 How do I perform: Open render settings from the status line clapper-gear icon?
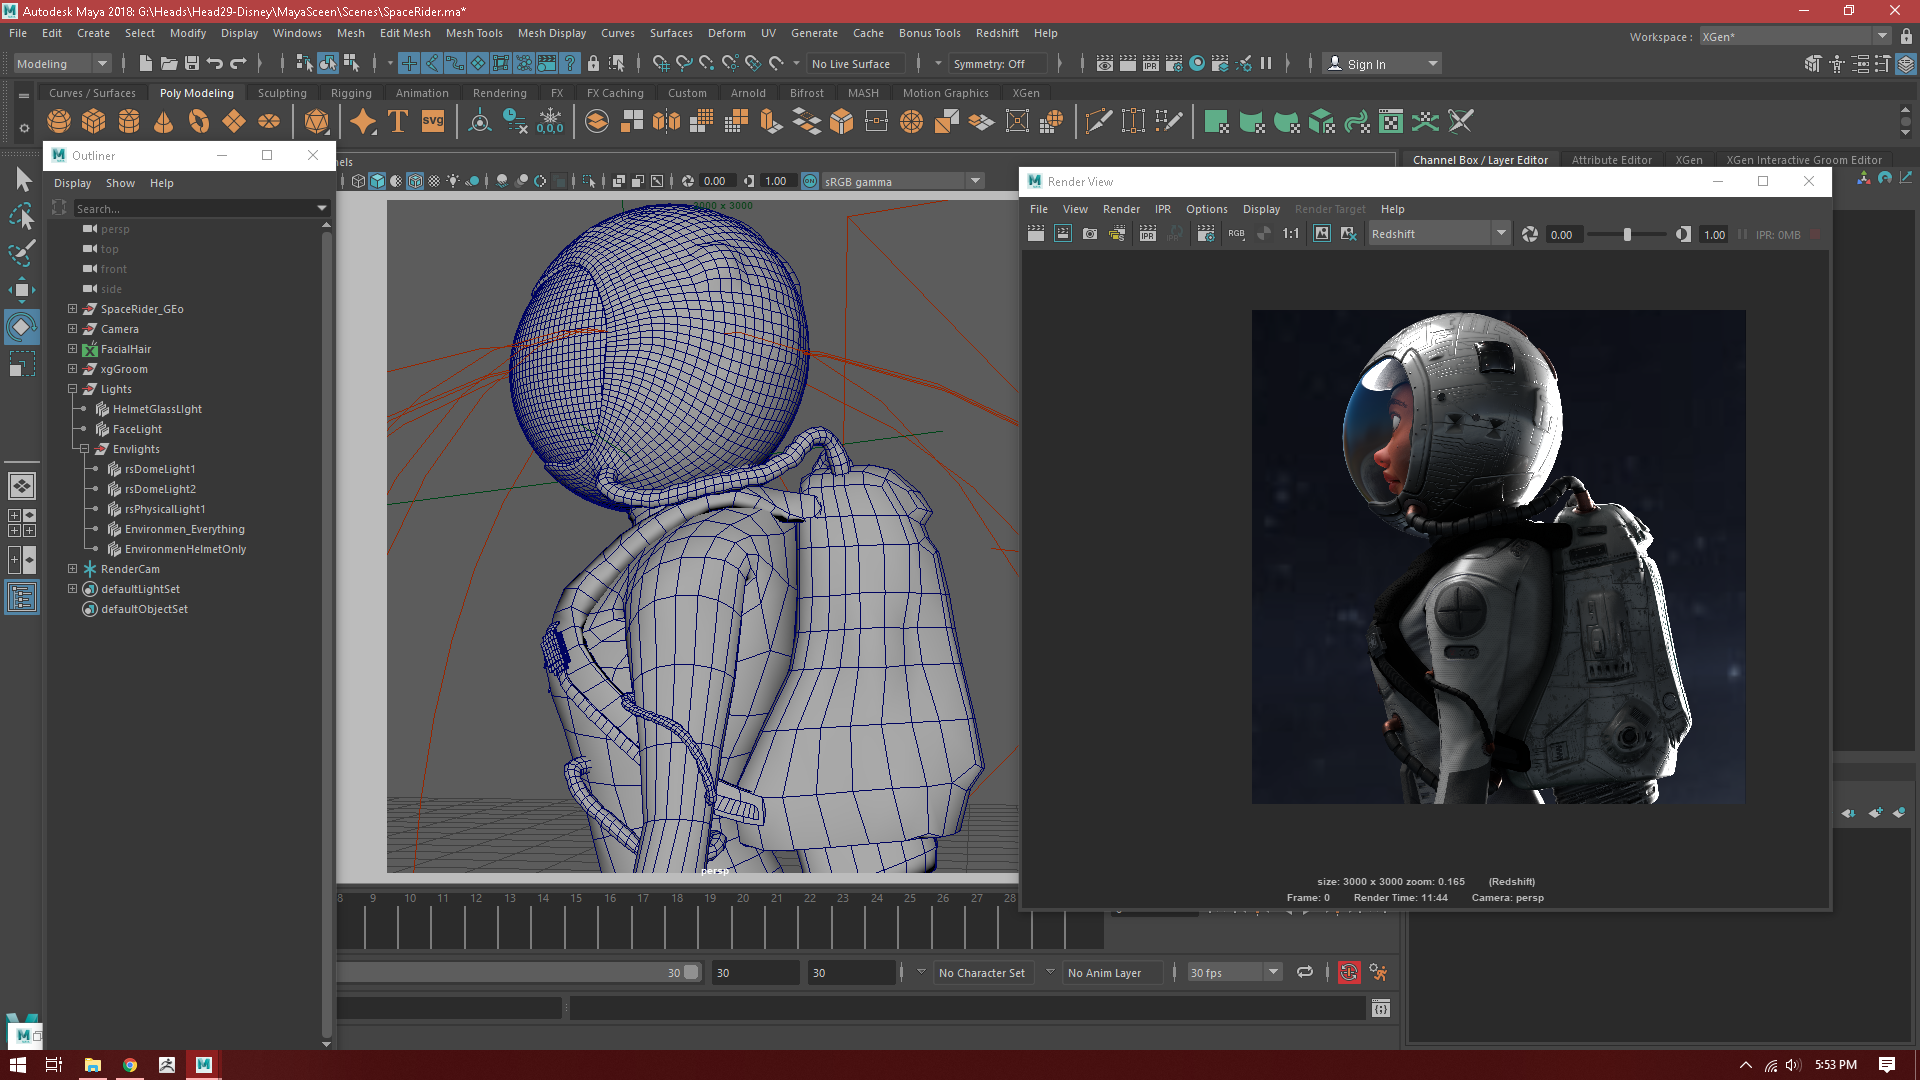pos(1174,64)
